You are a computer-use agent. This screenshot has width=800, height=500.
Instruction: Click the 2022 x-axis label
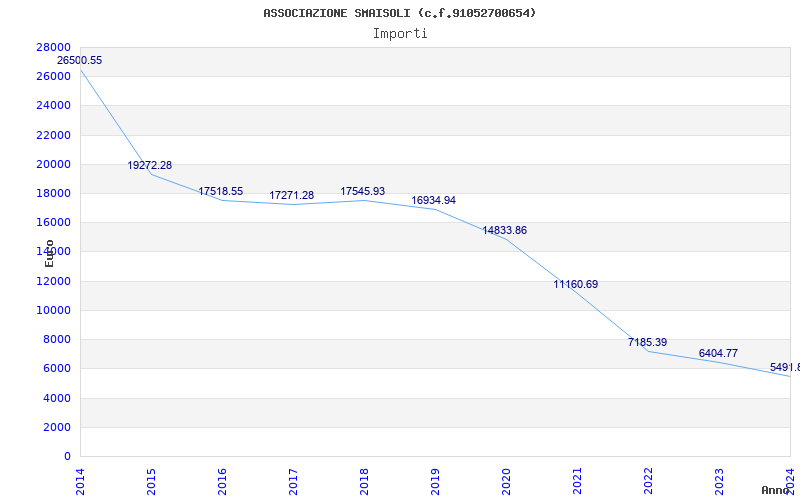coord(648,482)
